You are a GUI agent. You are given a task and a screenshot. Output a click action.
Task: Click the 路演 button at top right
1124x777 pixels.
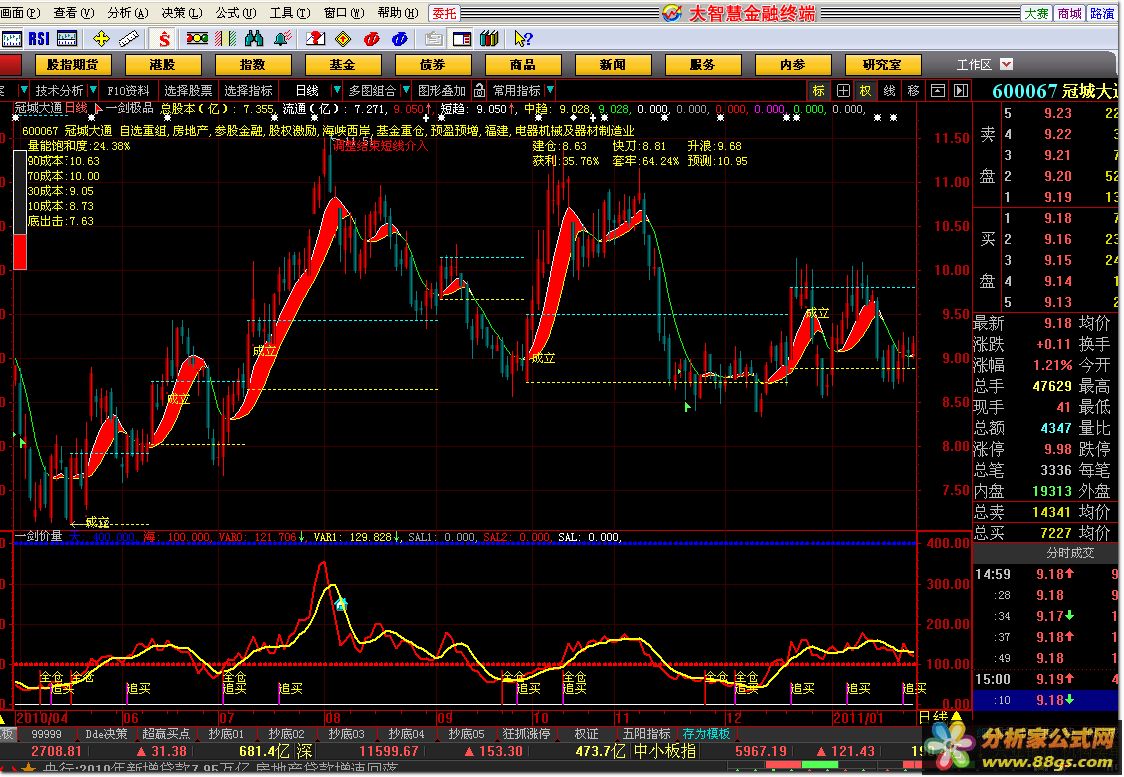tap(1102, 13)
